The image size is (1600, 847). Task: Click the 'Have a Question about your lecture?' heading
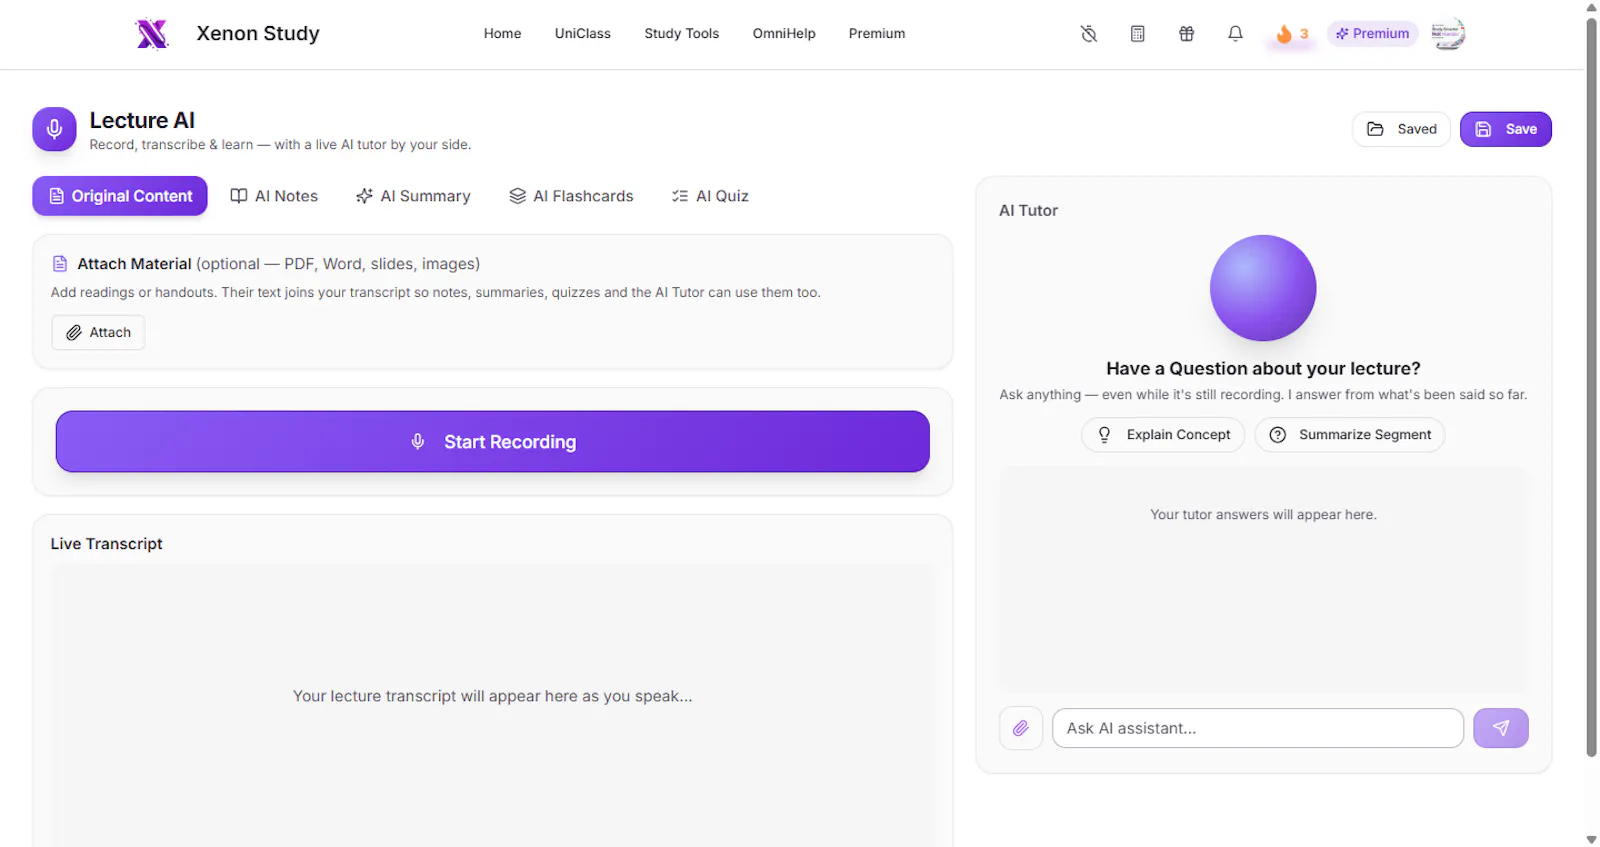point(1263,369)
